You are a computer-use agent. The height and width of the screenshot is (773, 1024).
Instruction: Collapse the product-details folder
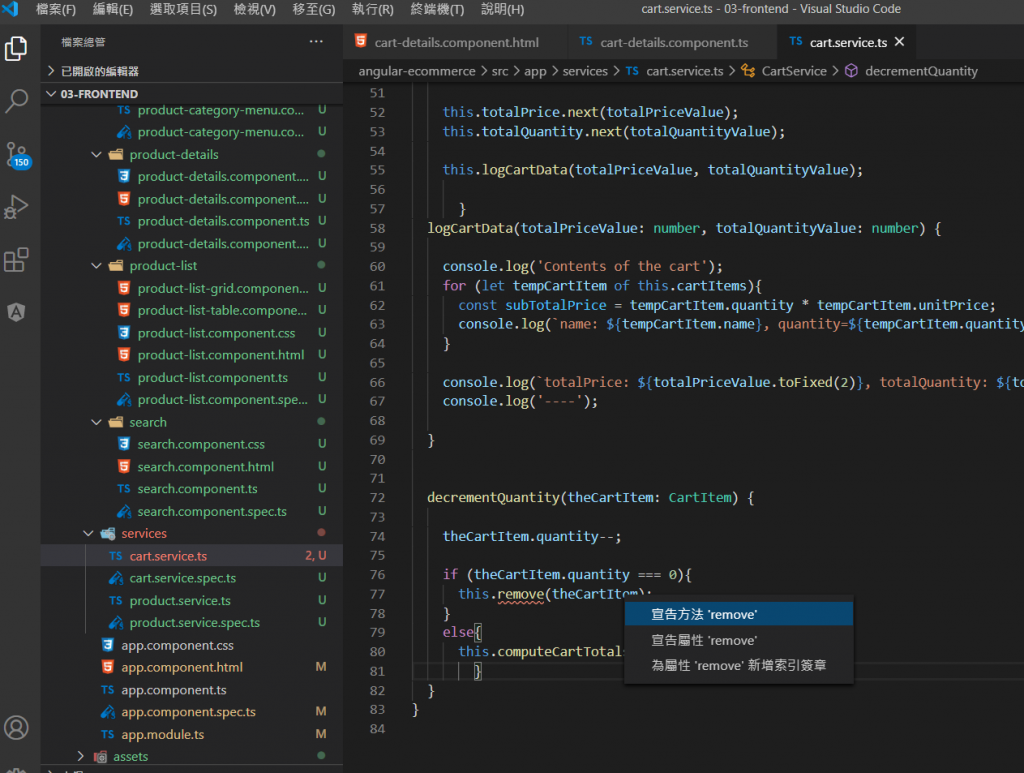click(x=173, y=154)
